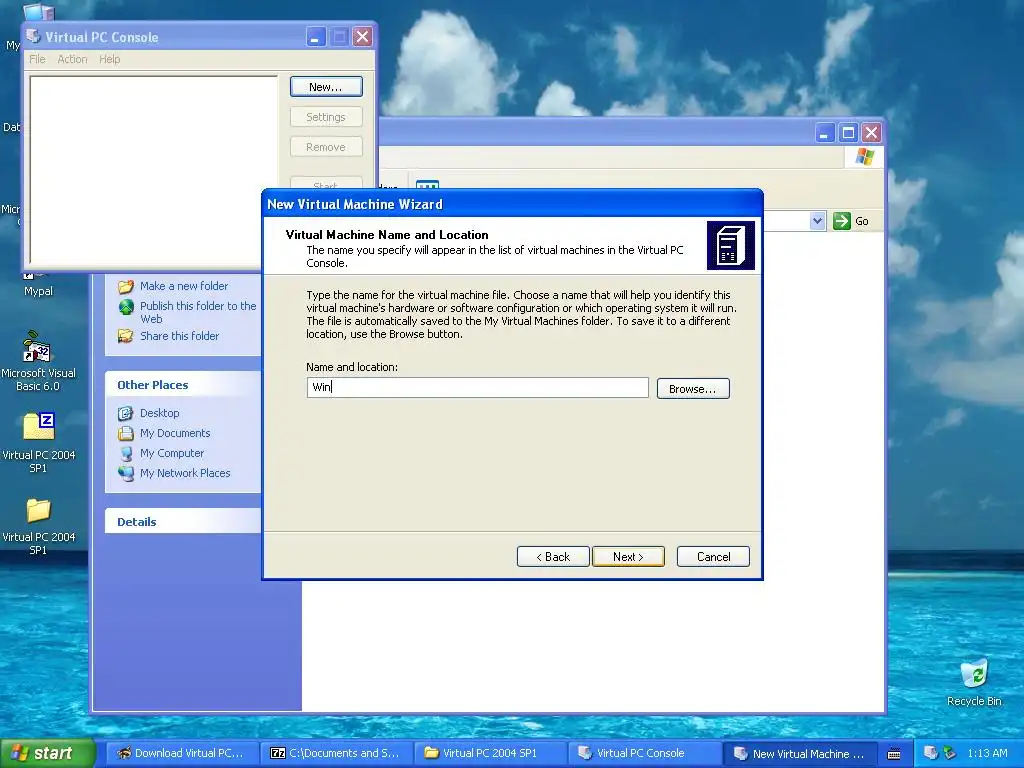The width and height of the screenshot is (1024, 768).
Task: Click New... in the Virtual PC Console
Action: (326, 87)
